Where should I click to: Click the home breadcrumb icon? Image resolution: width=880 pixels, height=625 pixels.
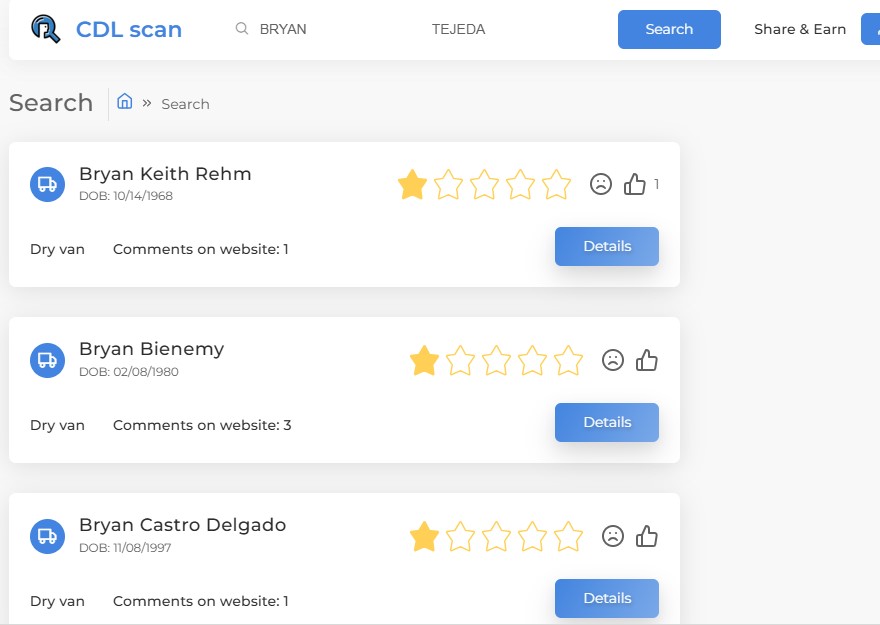pos(125,102)
